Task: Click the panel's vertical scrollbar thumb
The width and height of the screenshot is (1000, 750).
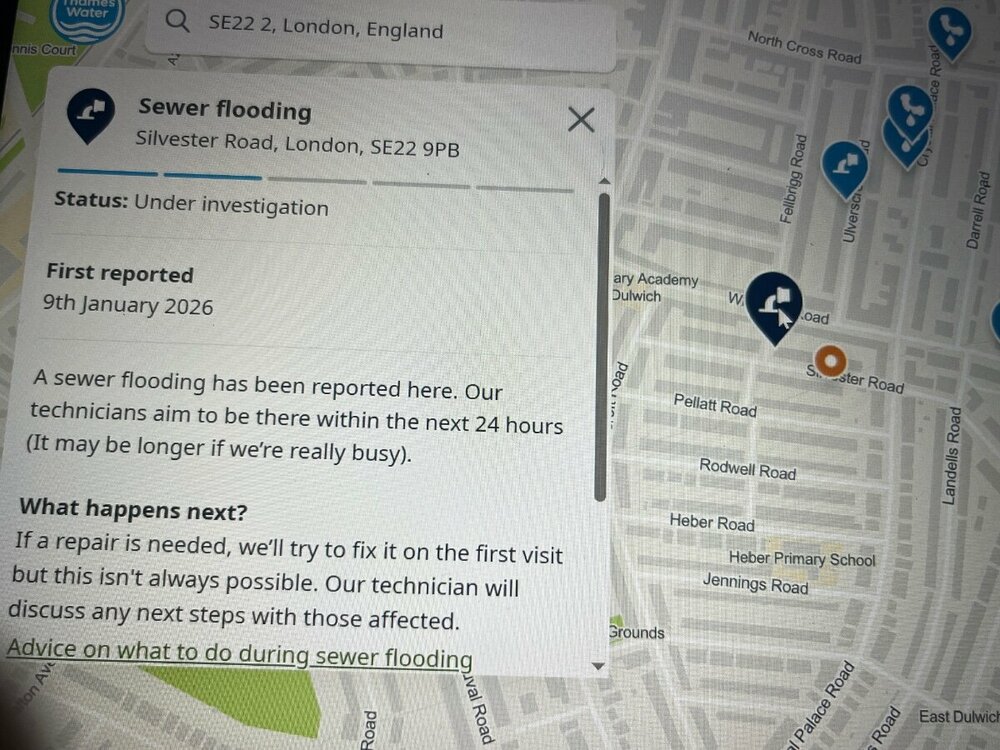Action: pos(602,347)
